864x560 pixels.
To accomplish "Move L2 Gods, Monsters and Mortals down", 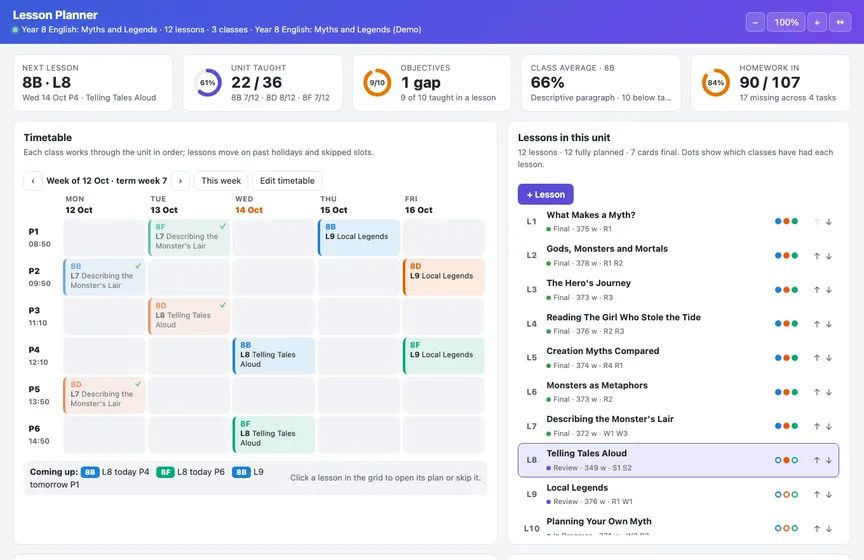I will [x=828, y=256].
